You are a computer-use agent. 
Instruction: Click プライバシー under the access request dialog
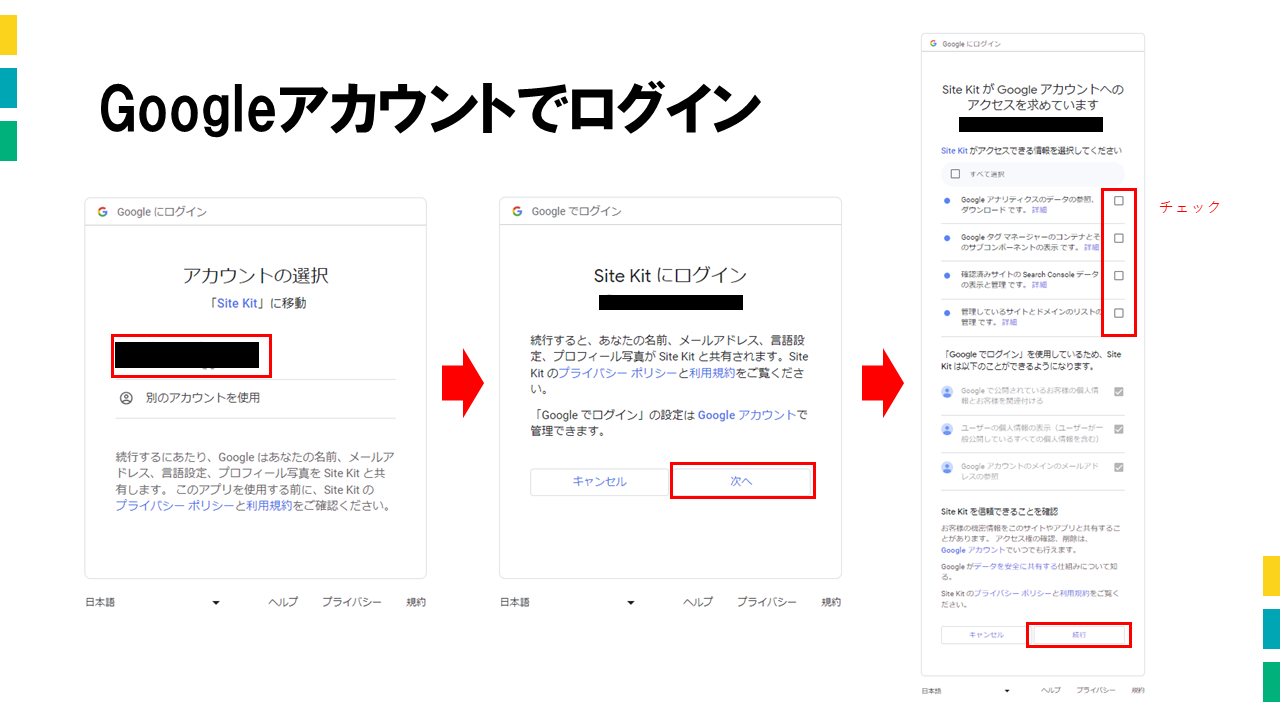(x=1096, y=691)
